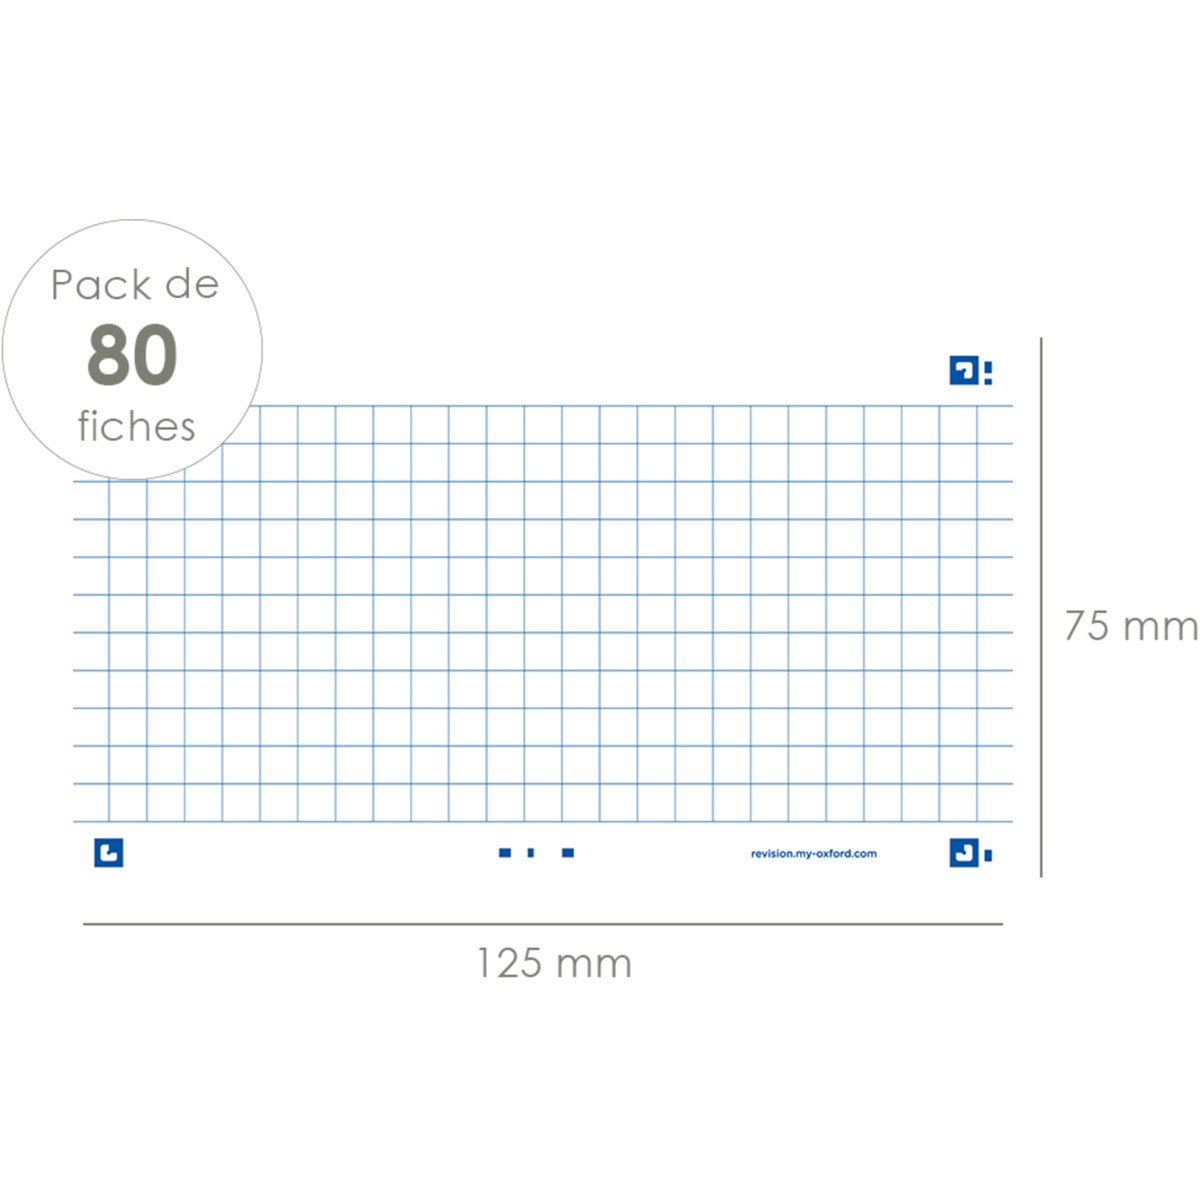Open the revision.my-oxford.com link
The height and width of the screenshot is (1200, 1200).
[813, 853]
